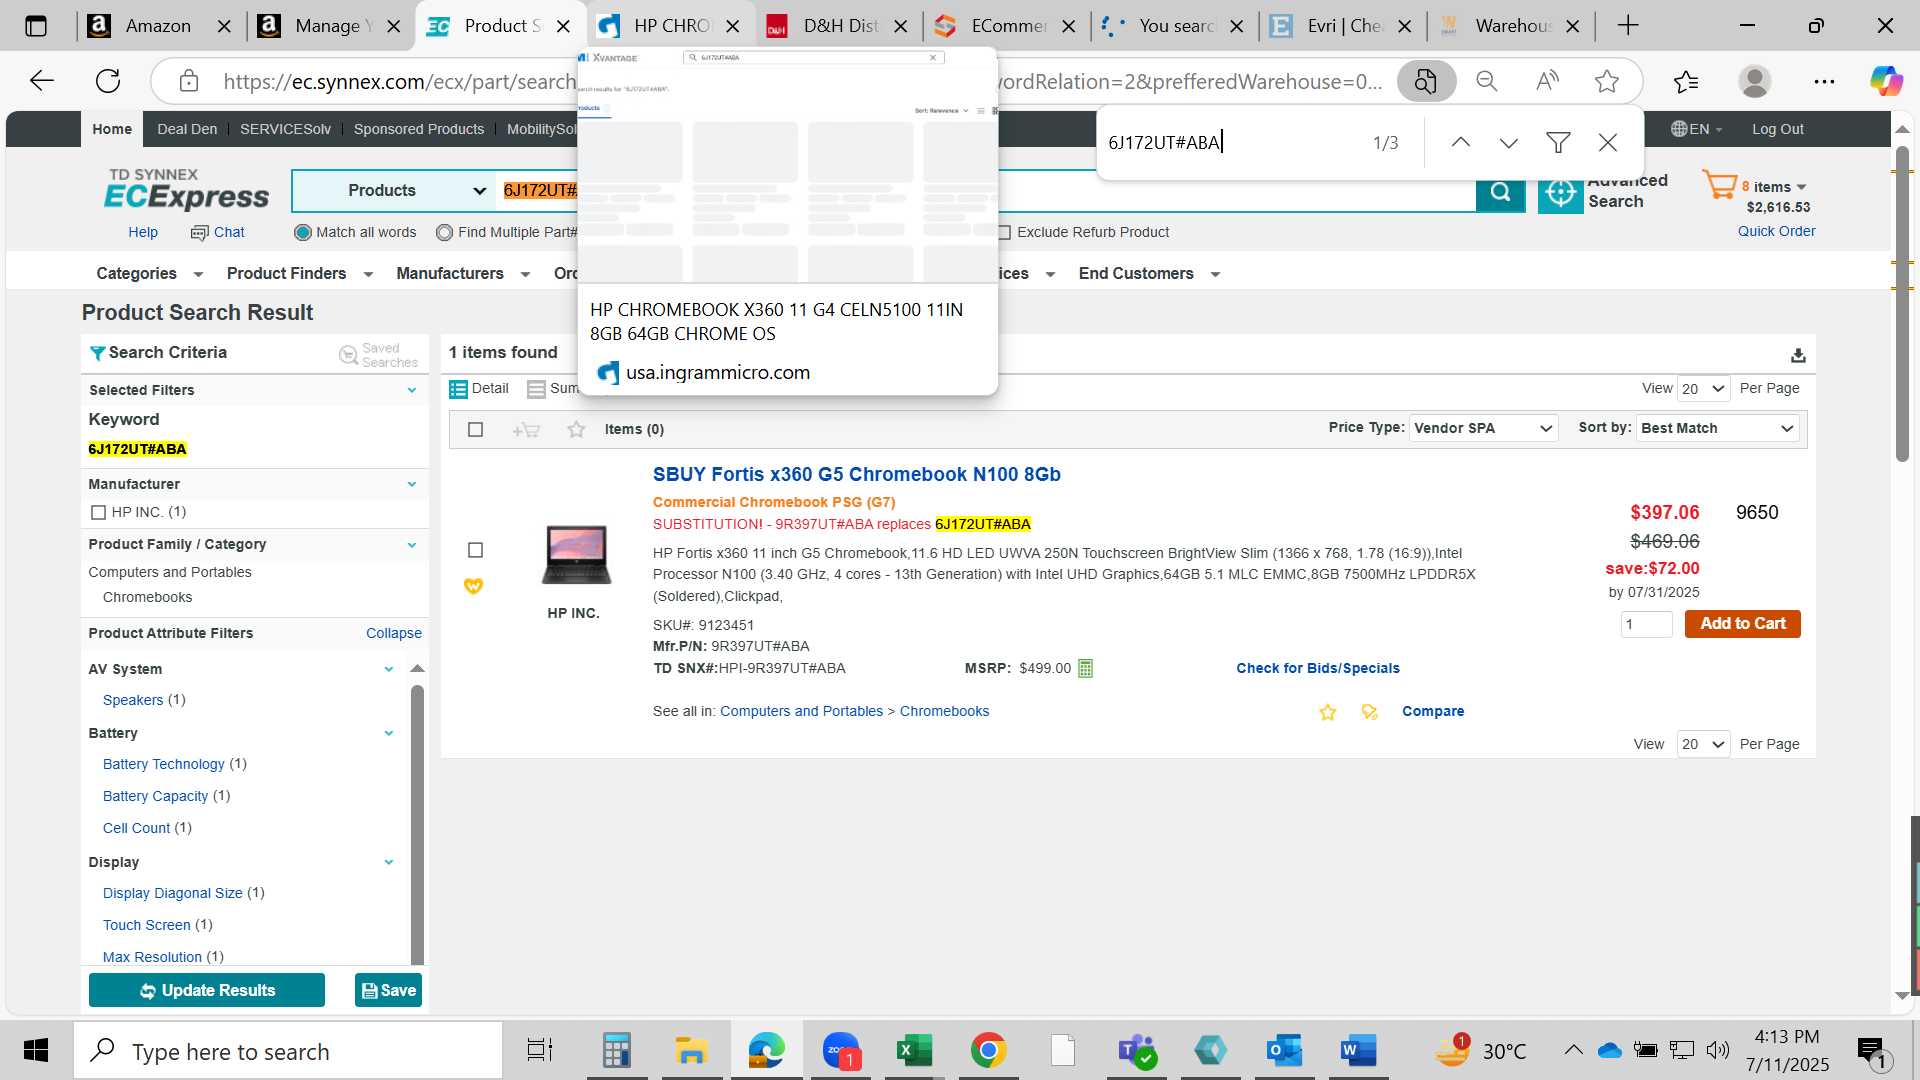Click the add-to-cart icon in Items toolbar

(526, 430)
